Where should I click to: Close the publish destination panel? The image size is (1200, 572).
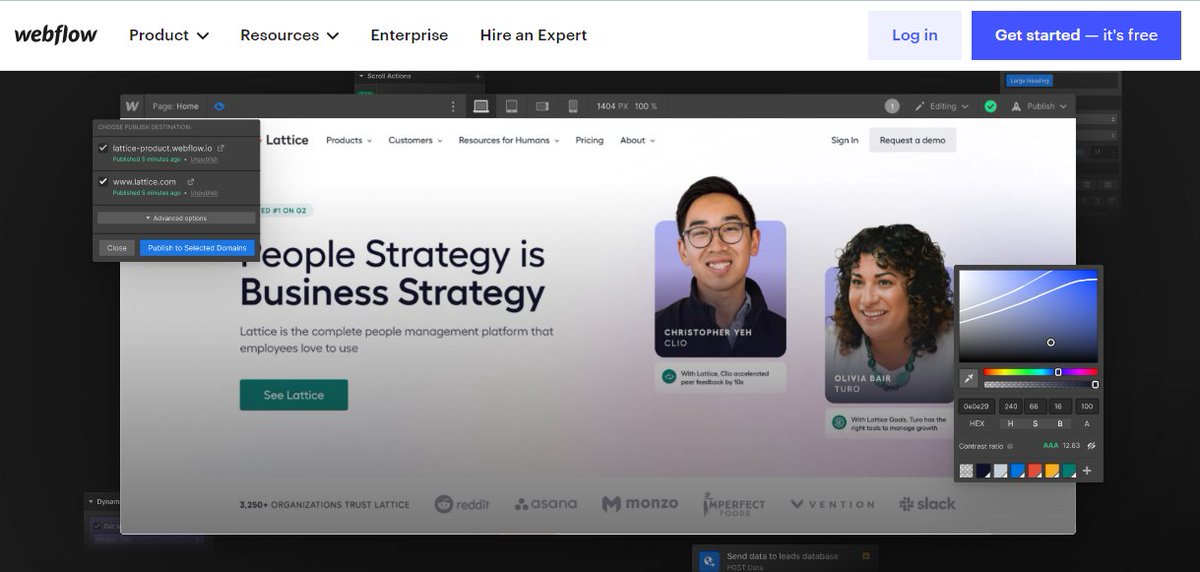(x=117, y=248)
